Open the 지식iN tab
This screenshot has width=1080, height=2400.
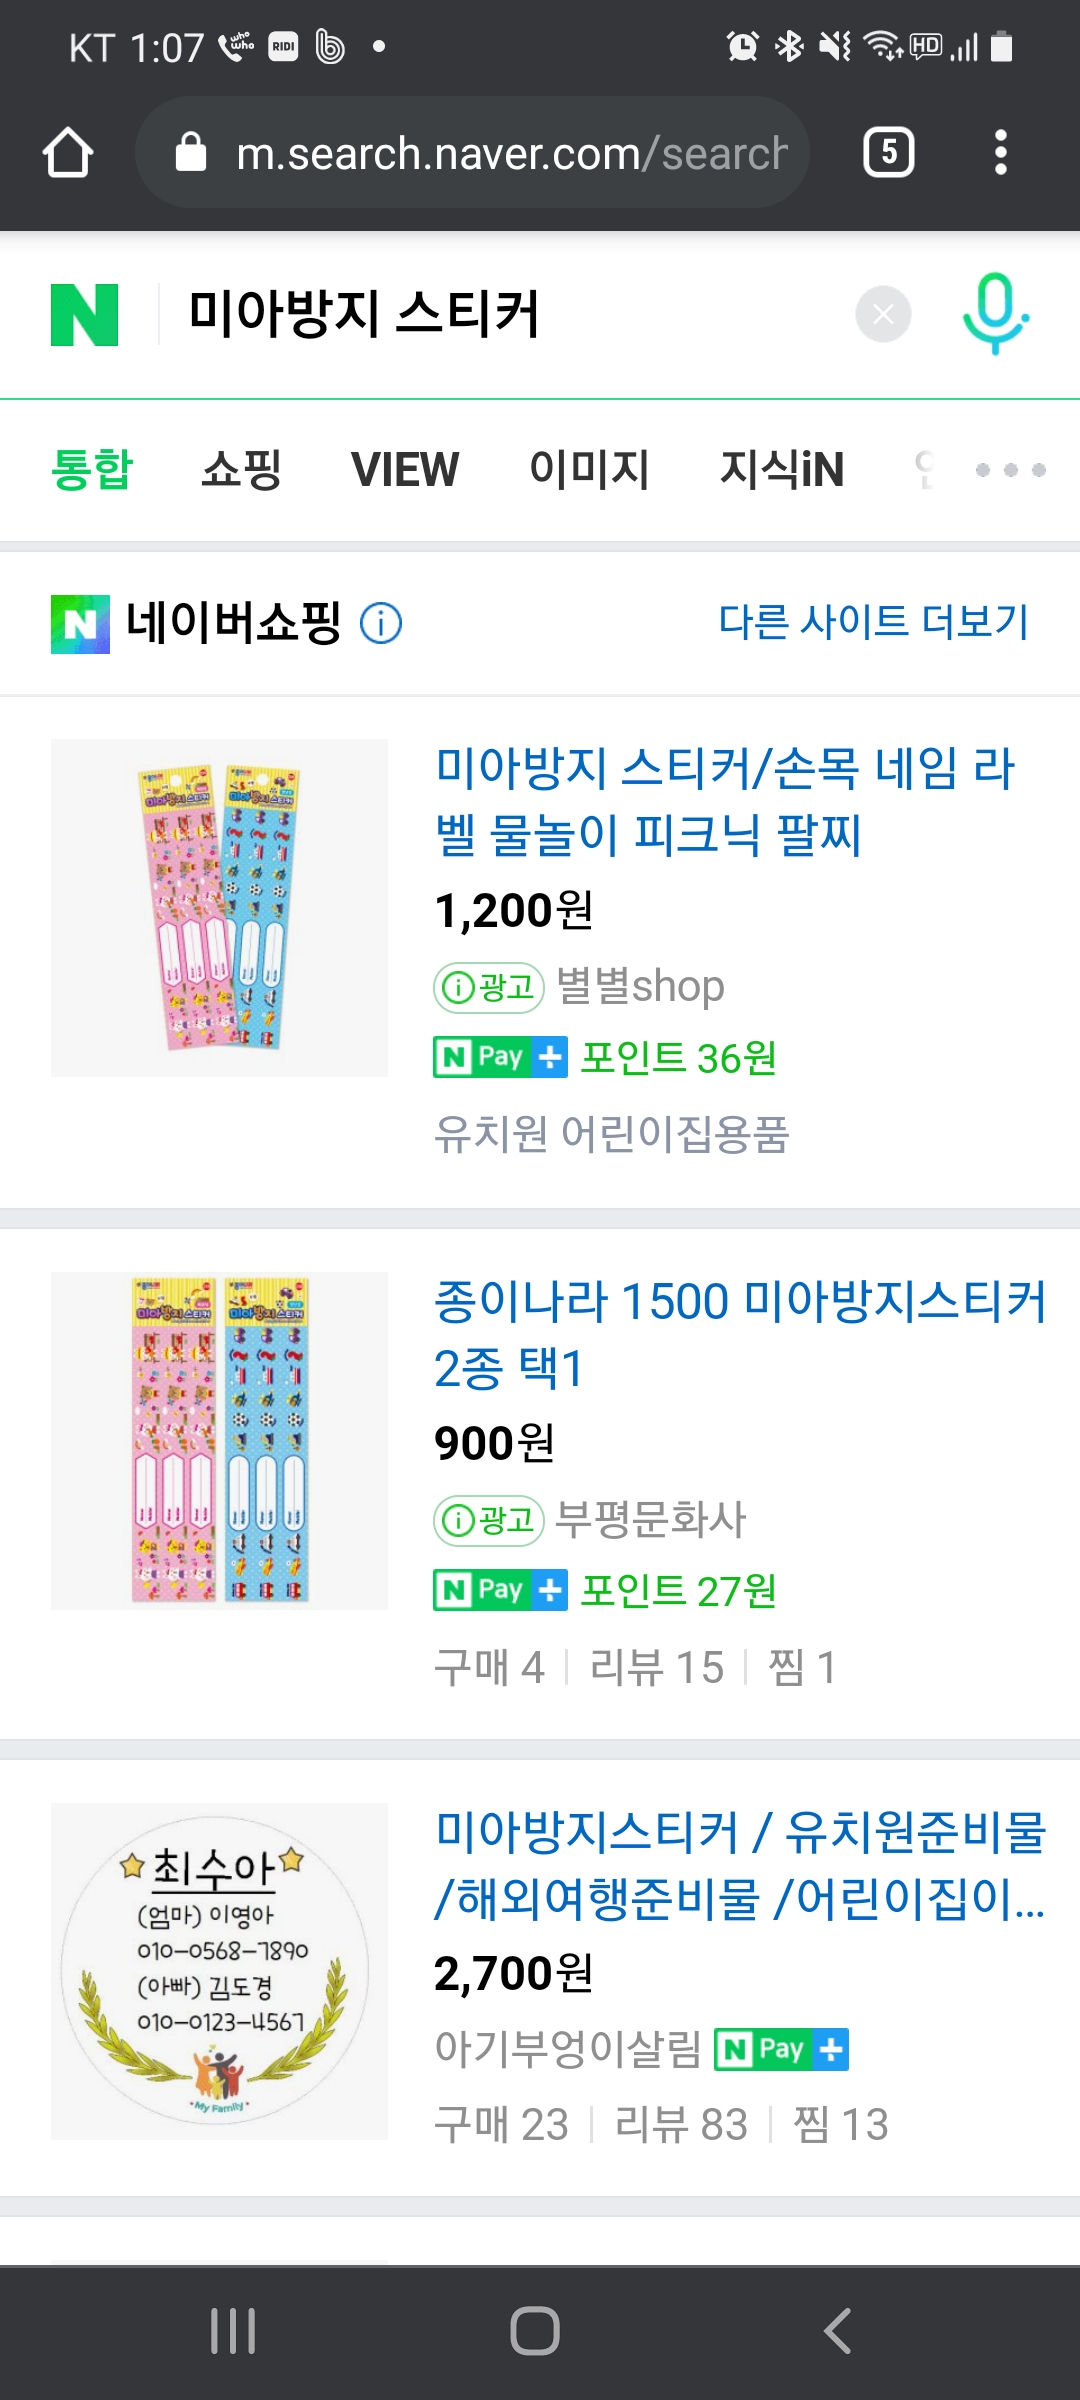(x=782, y=470)
